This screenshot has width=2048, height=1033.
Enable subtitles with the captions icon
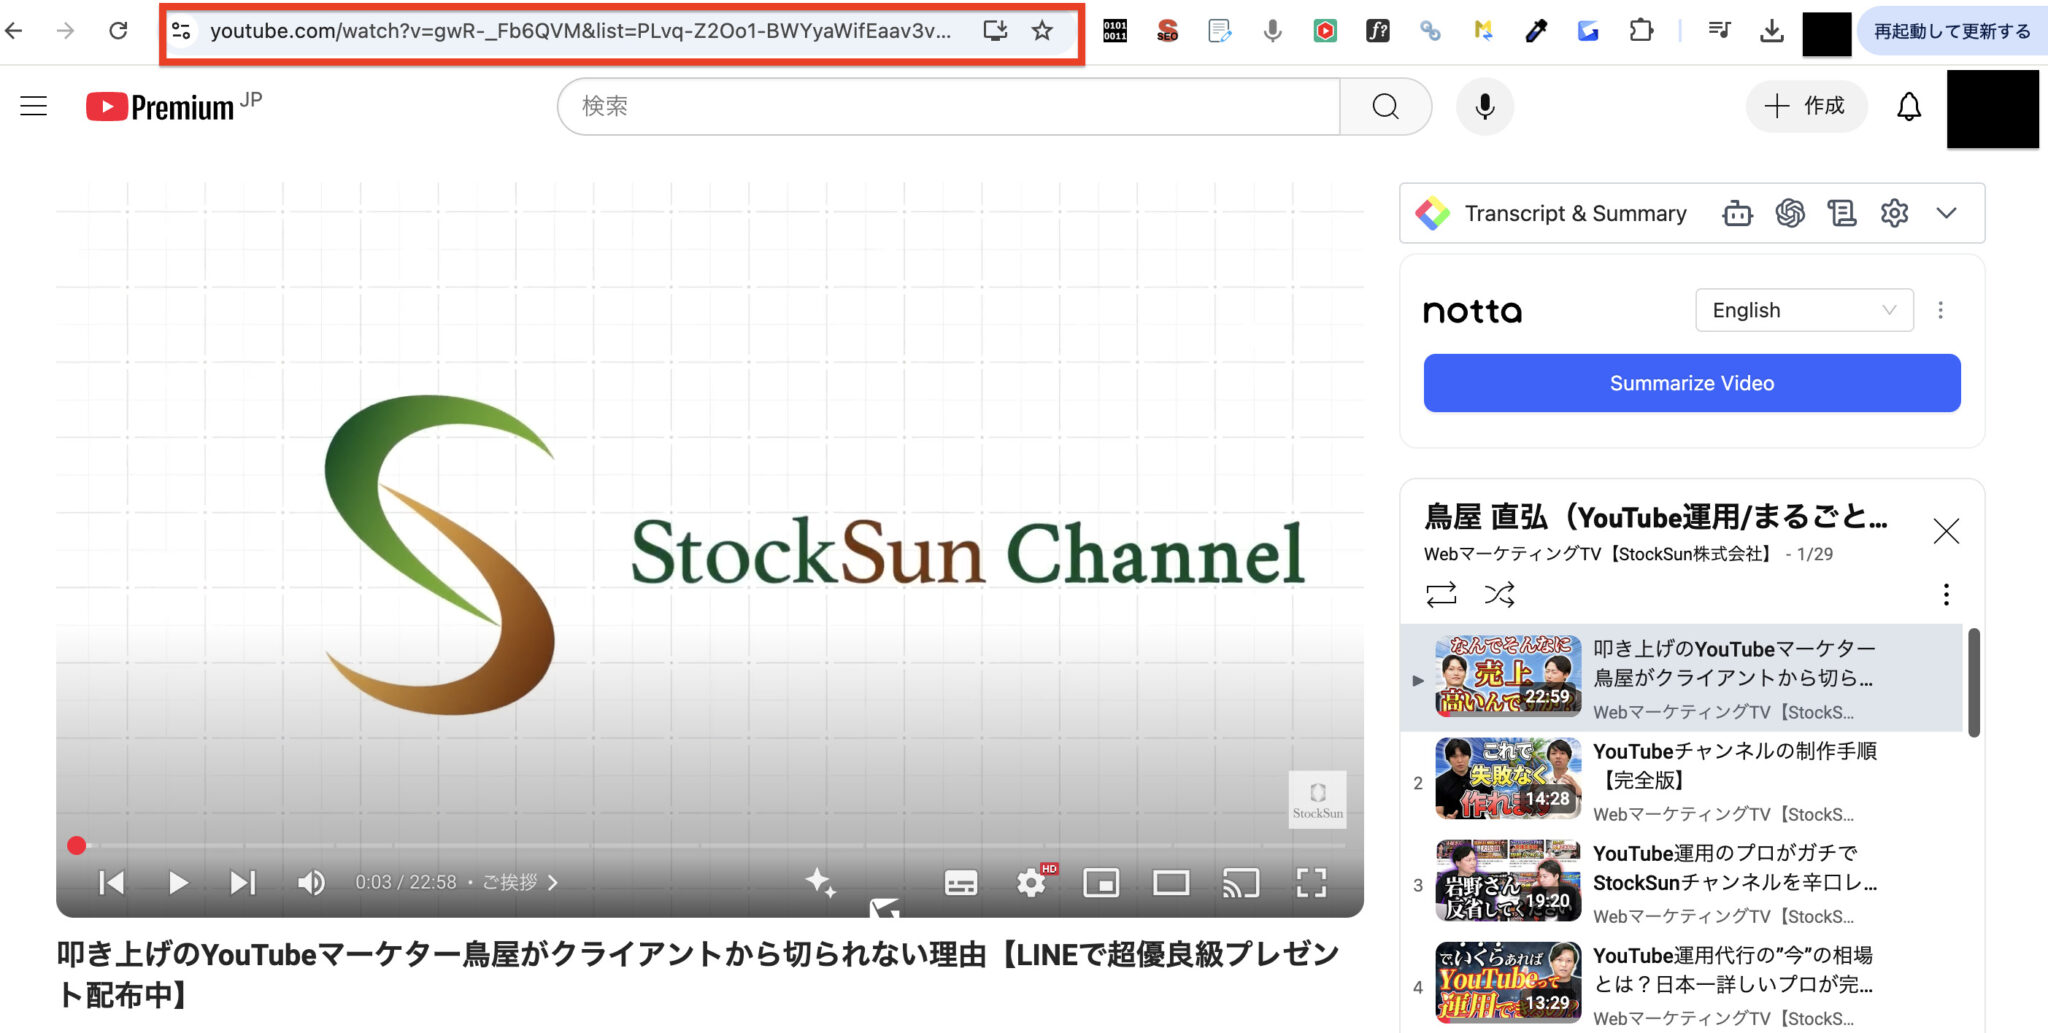pos(959,882)
